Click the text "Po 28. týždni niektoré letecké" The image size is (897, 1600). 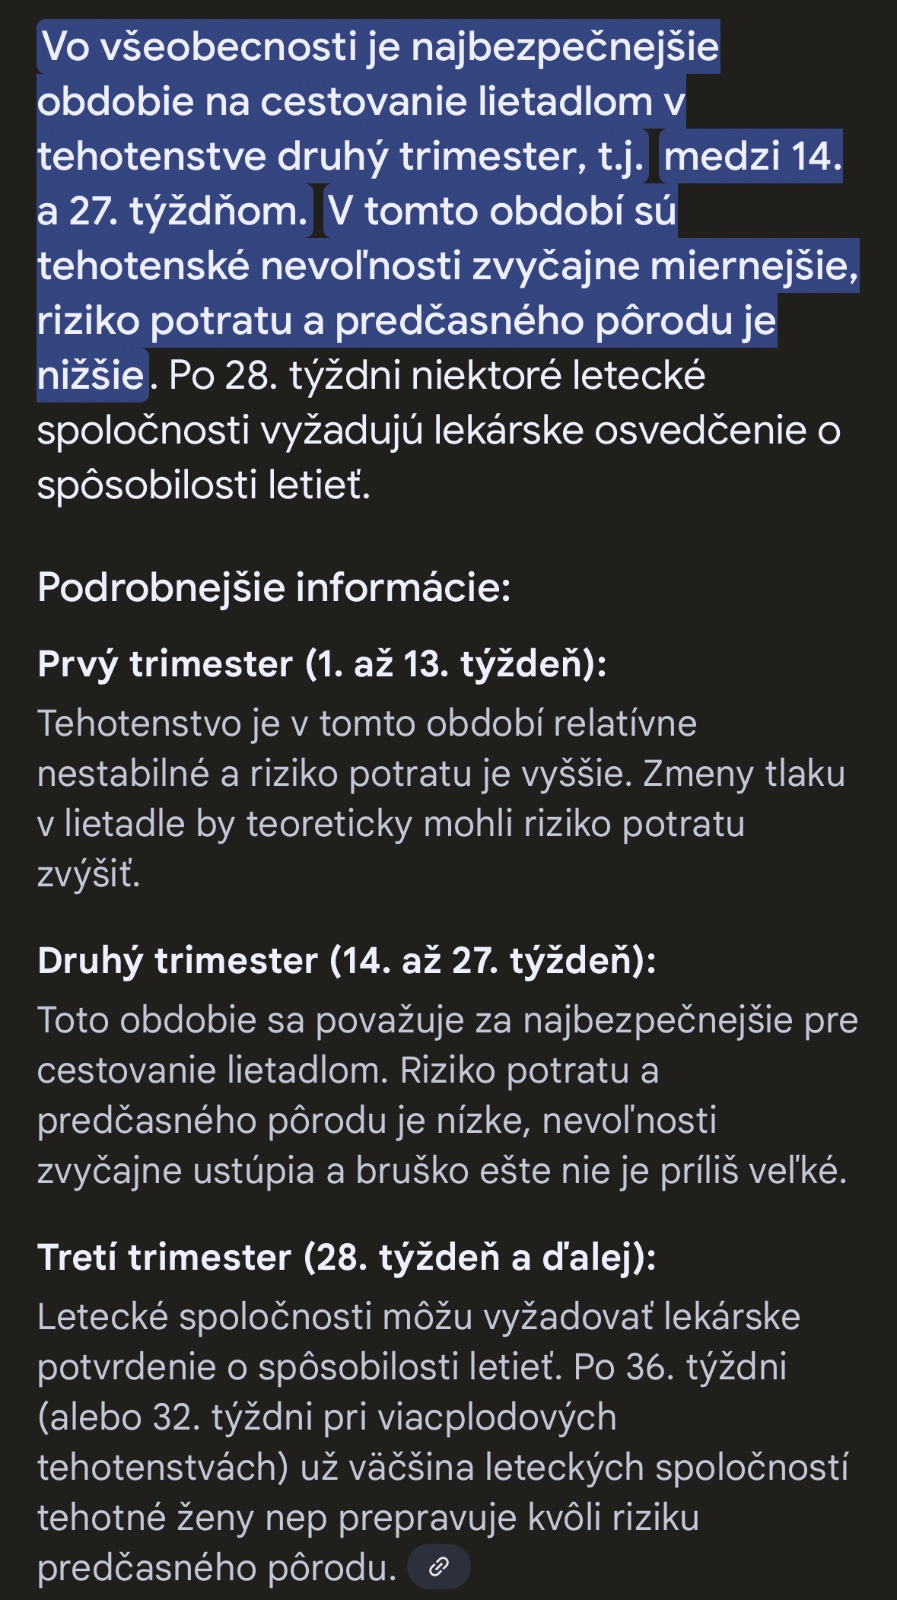tap(437, 376)
